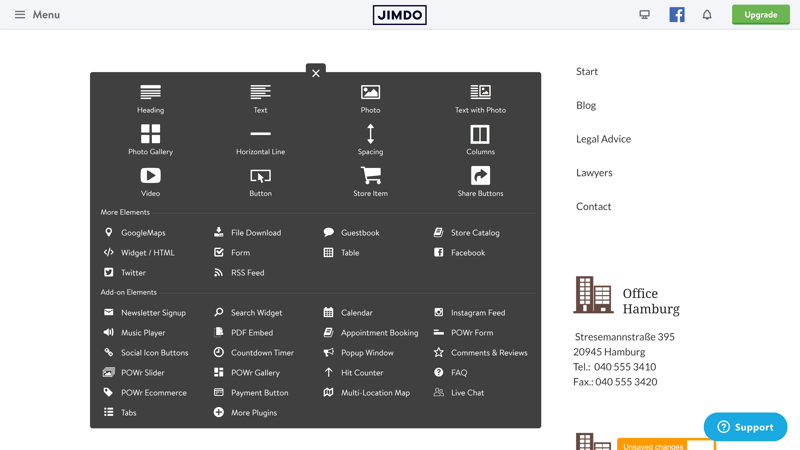Screen dimensions: 800x450
Task: Add a GoogleMaps element
Action: 135,233
